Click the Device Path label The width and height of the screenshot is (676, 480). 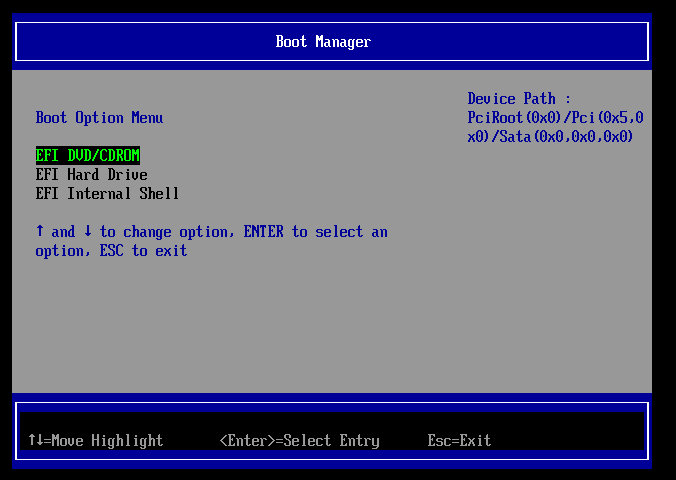click(519, 99)
